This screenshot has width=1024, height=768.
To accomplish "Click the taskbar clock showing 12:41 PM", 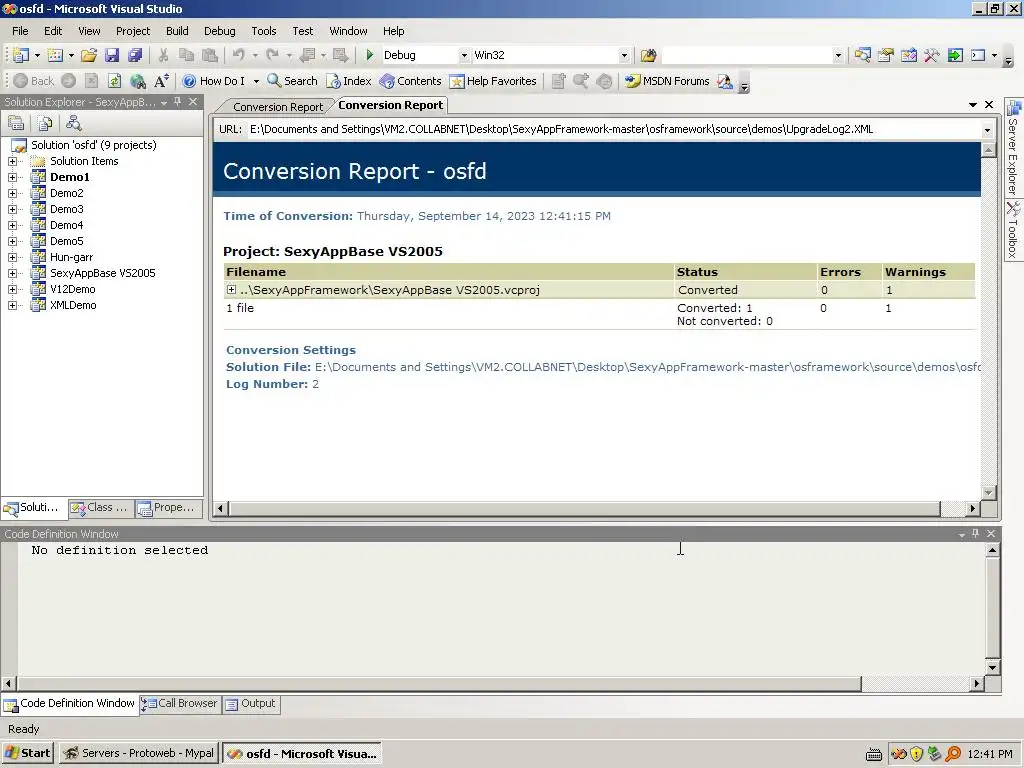I will [x=989, y=754].
